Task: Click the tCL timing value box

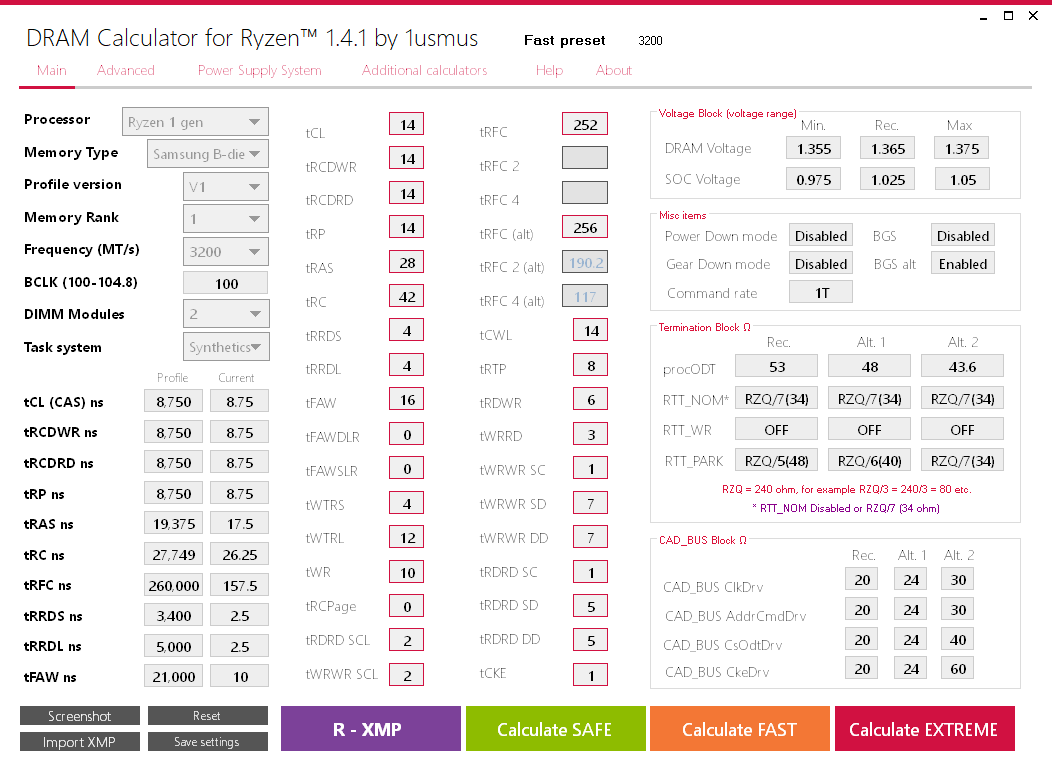Action: tap(407, 124)
